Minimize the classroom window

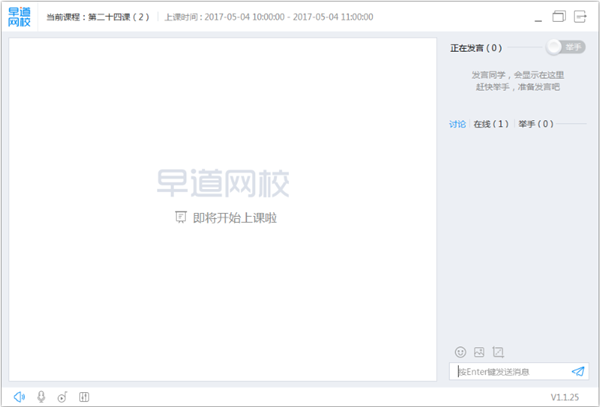point(538,21)
